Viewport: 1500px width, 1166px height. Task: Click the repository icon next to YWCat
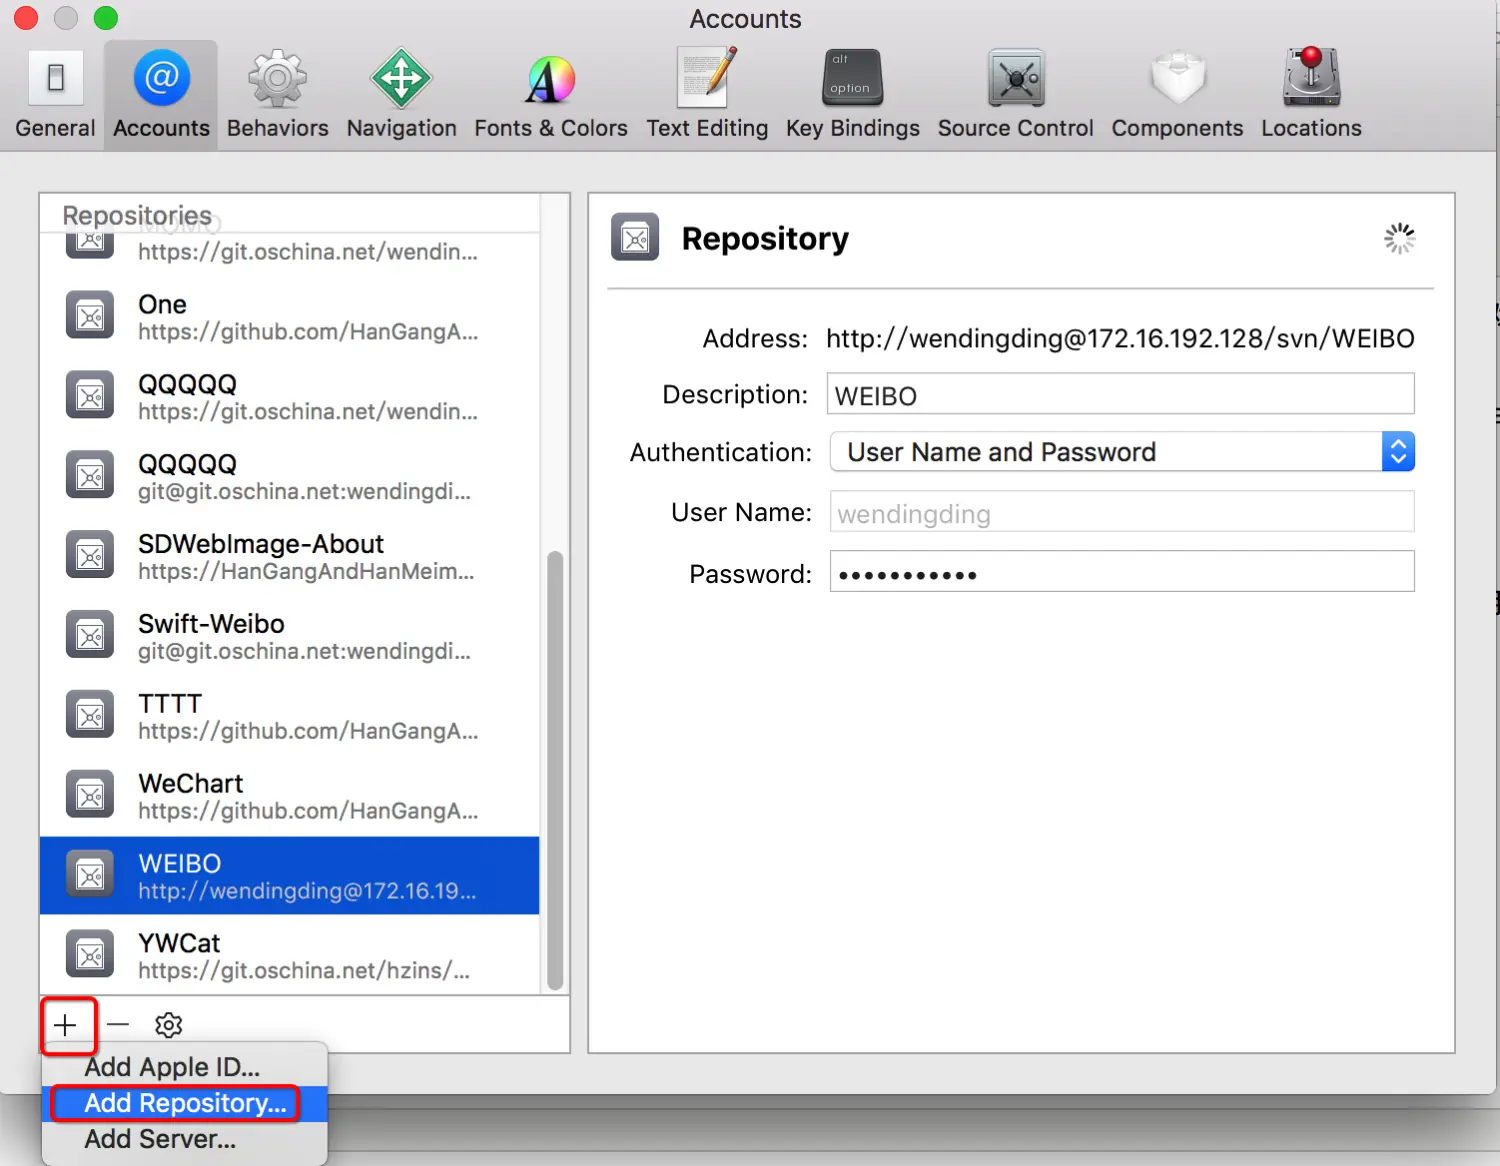tap(90, 954)
